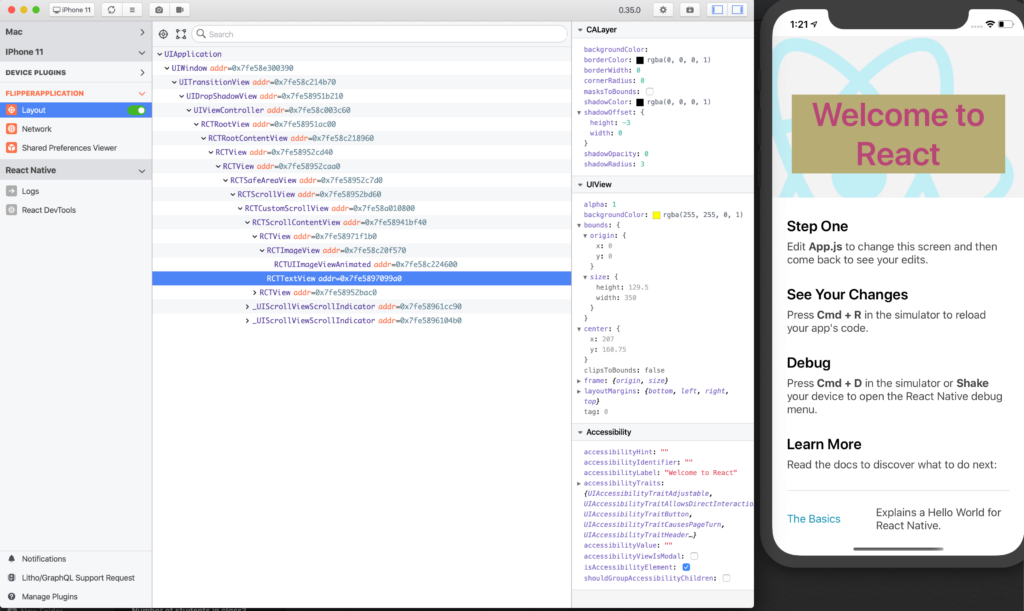The height and width of the screenshot is (611, 1024).
Task: Tap the Welcome to React header in simulator
Action: pos(898,134)
